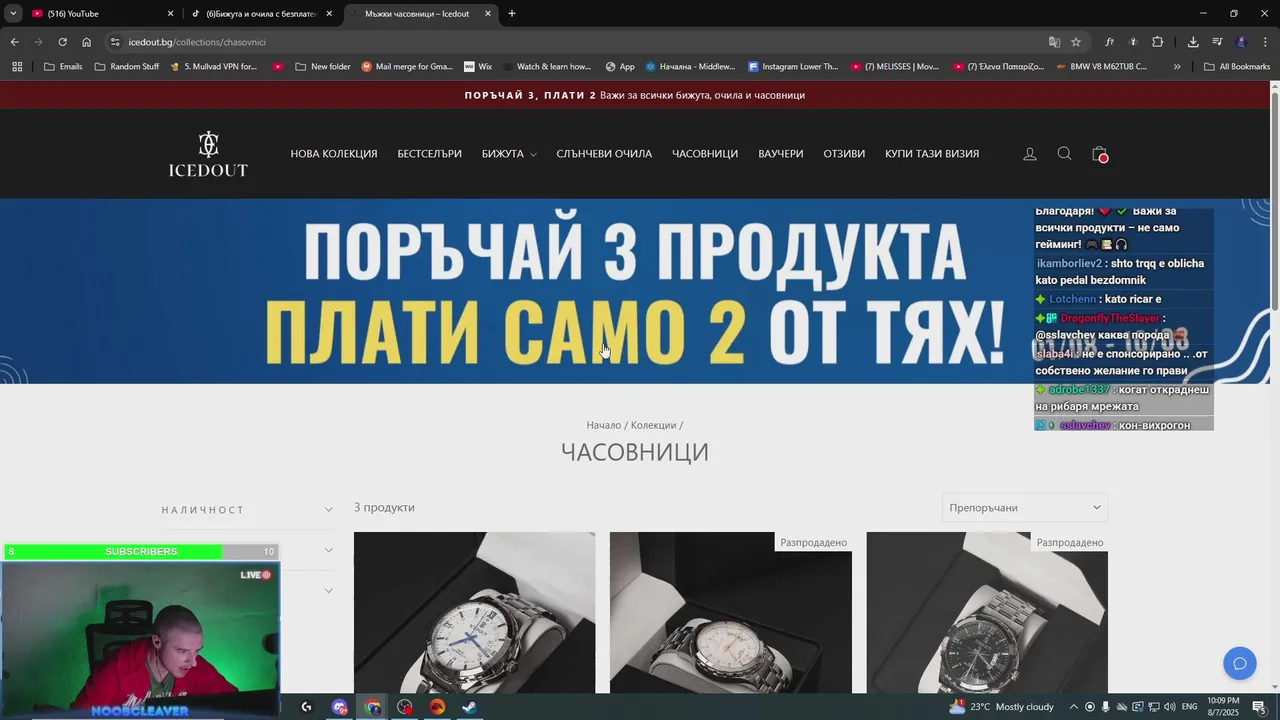The width and height of the screenshot is (1280, 720).
Task: Expand the БИЖУТА menu dropdown
Action: coord(509,154)
